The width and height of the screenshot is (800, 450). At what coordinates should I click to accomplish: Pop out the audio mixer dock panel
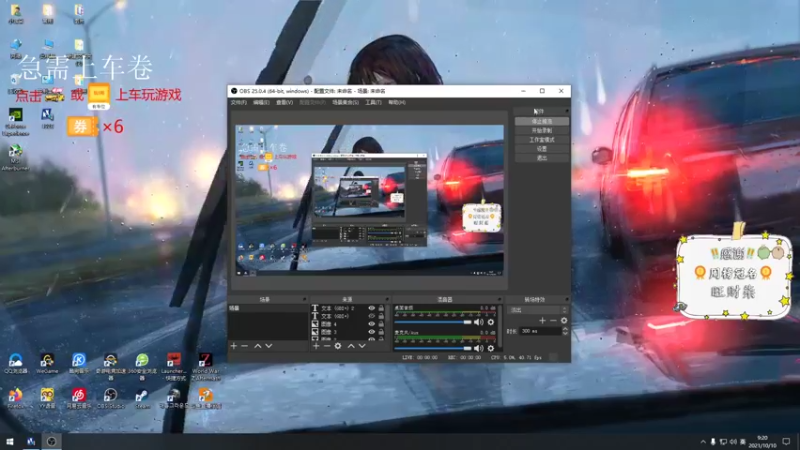point(499,299)
